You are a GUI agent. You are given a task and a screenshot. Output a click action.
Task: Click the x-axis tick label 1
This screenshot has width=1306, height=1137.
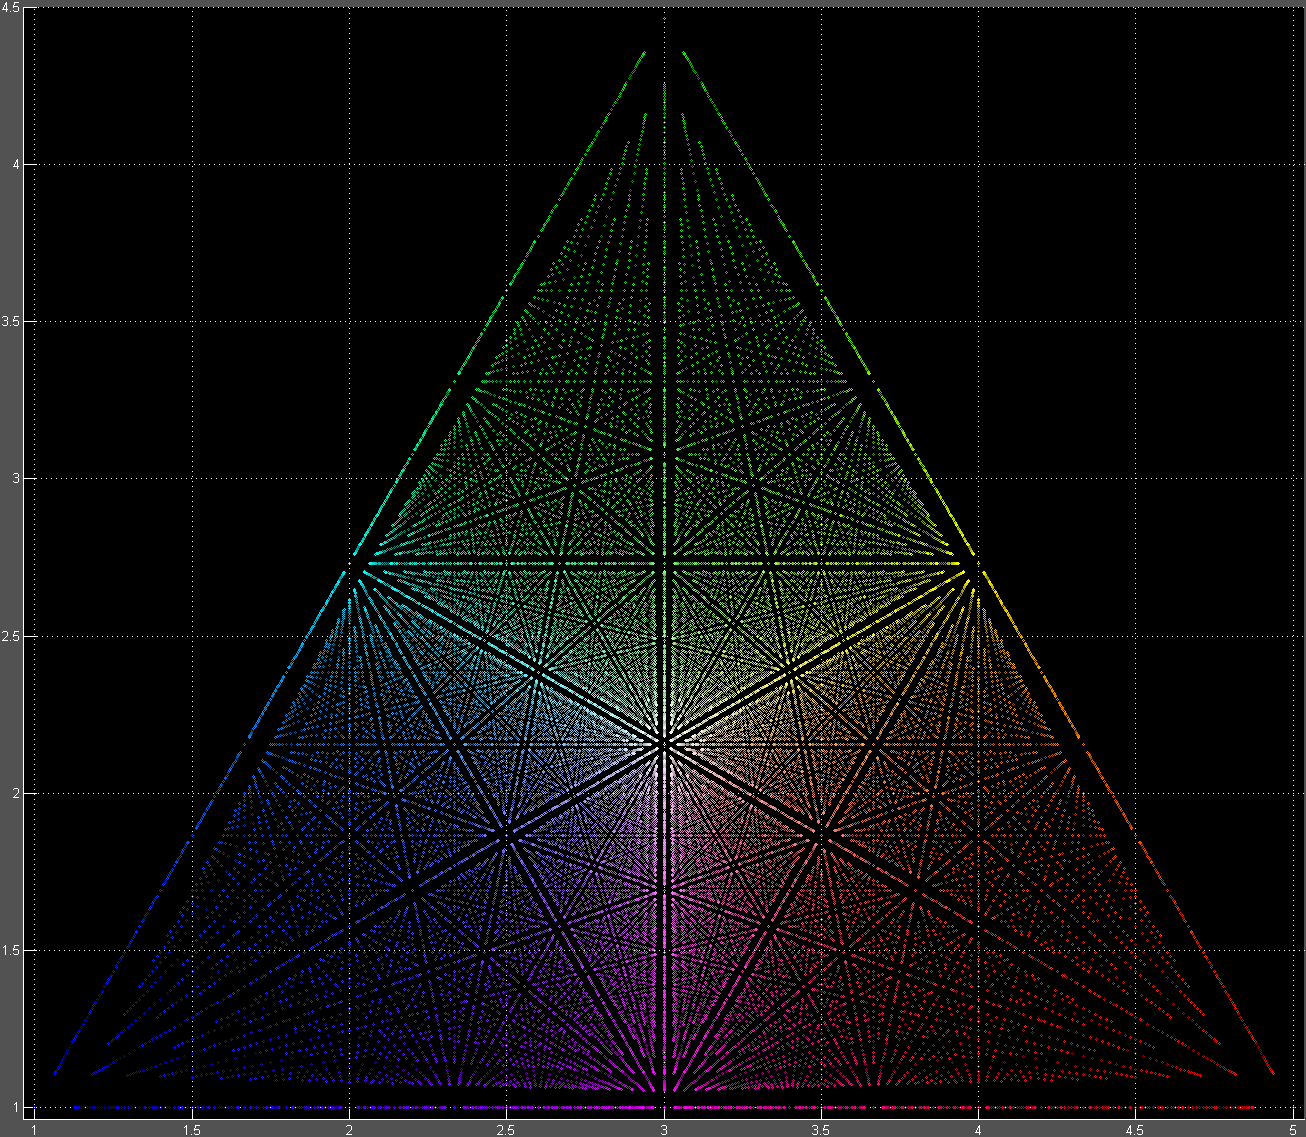(x=35, y=1129)
